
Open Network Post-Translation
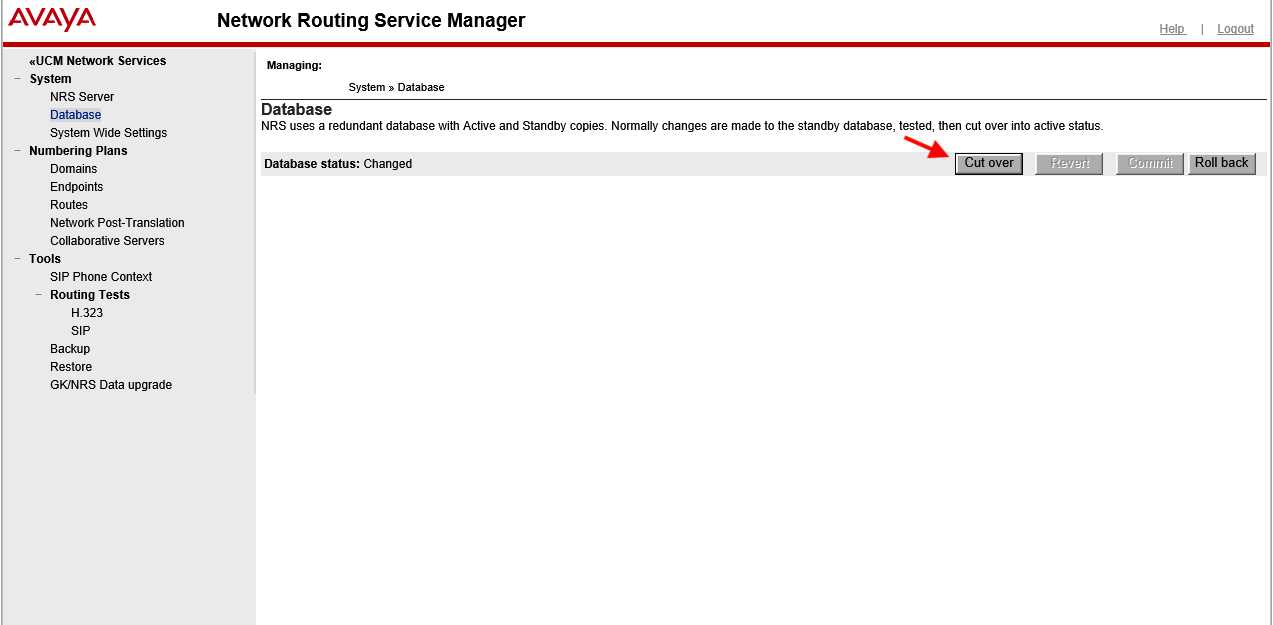[117, 223]
